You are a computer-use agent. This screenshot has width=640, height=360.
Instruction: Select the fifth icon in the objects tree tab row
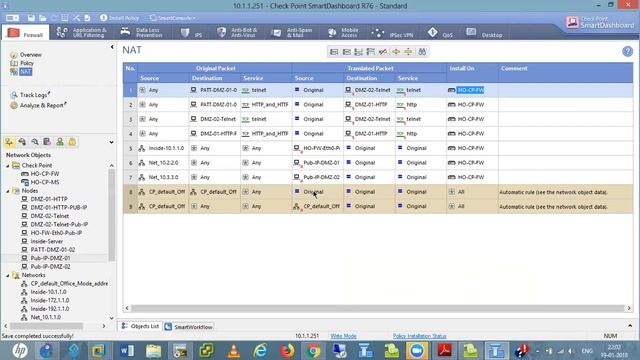60,142
